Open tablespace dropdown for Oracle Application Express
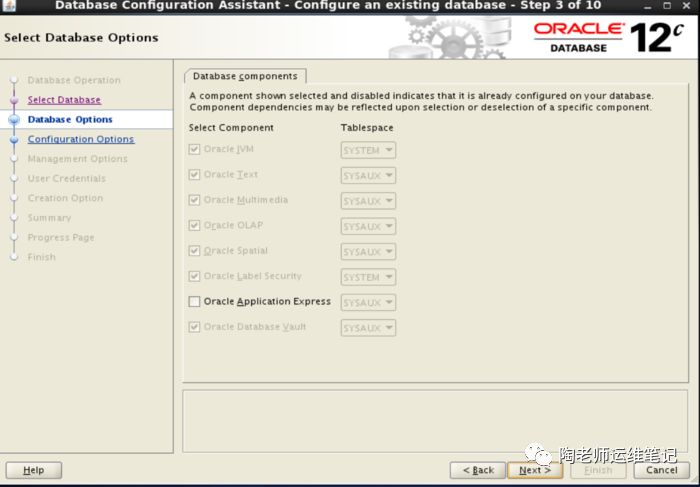The image size is (700, 487). 368,303
